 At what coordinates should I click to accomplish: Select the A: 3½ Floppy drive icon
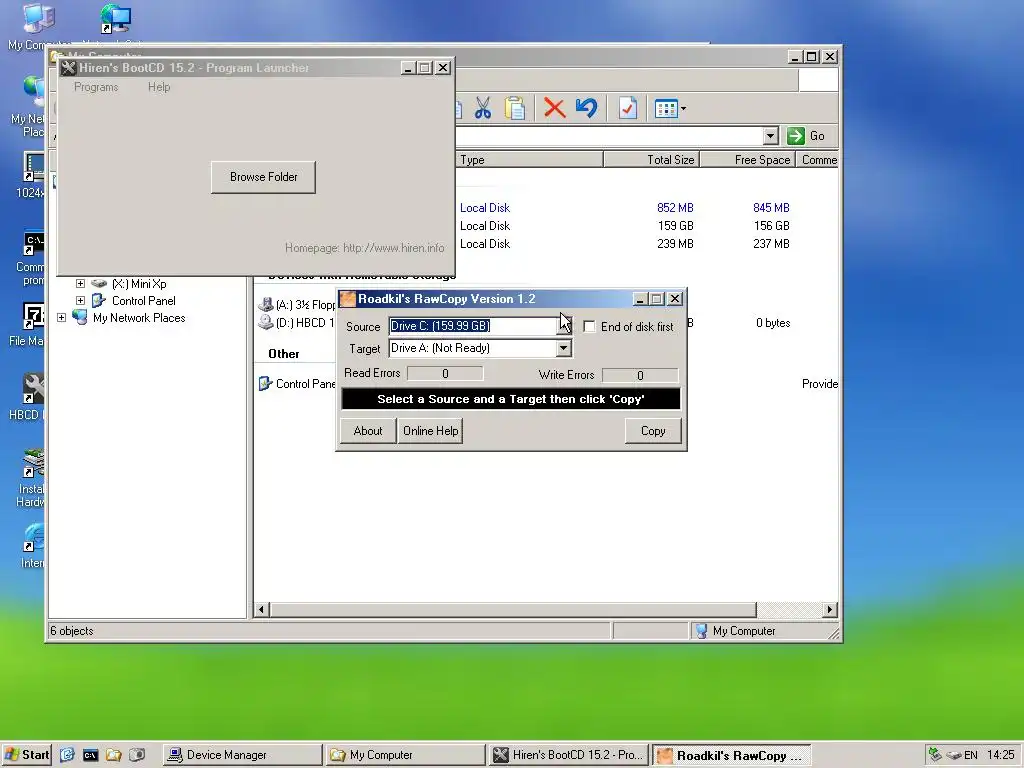(265, 304)
